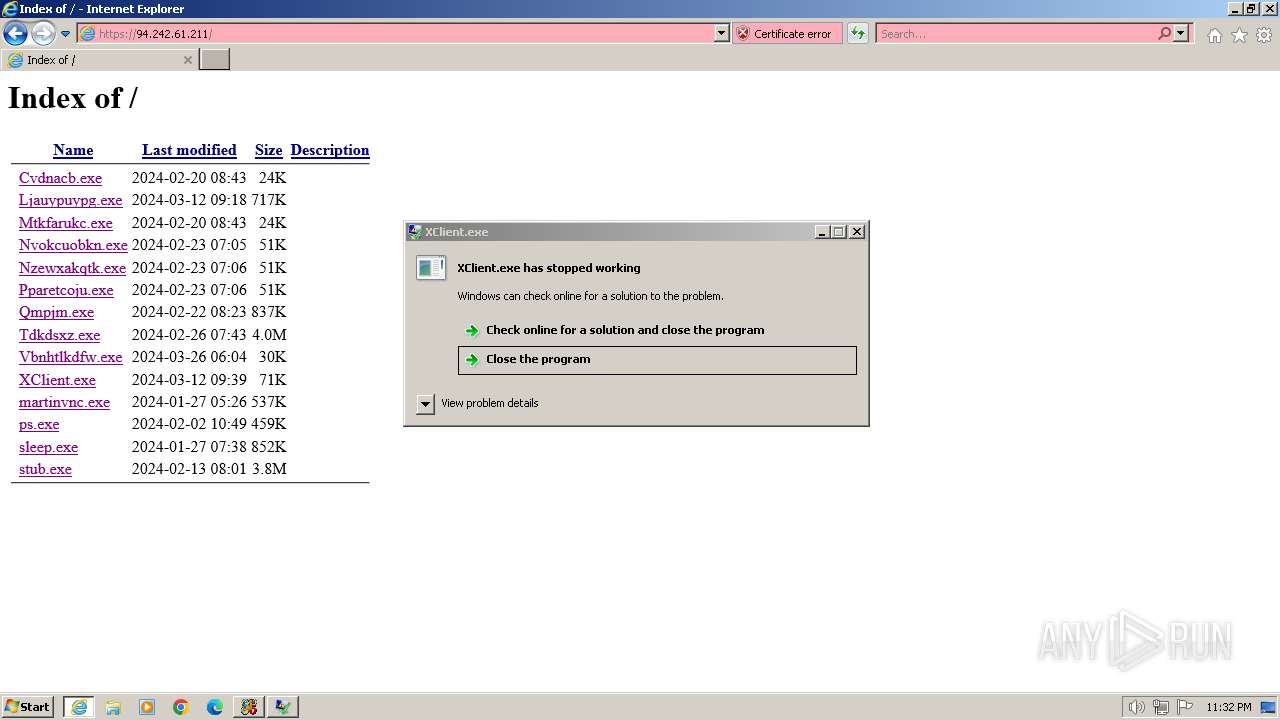Image resolution: width=1280 pixels, height=720 pixels.
Task: Click the program icon beside the XClient.exe crash message
Action: point(431,268)
